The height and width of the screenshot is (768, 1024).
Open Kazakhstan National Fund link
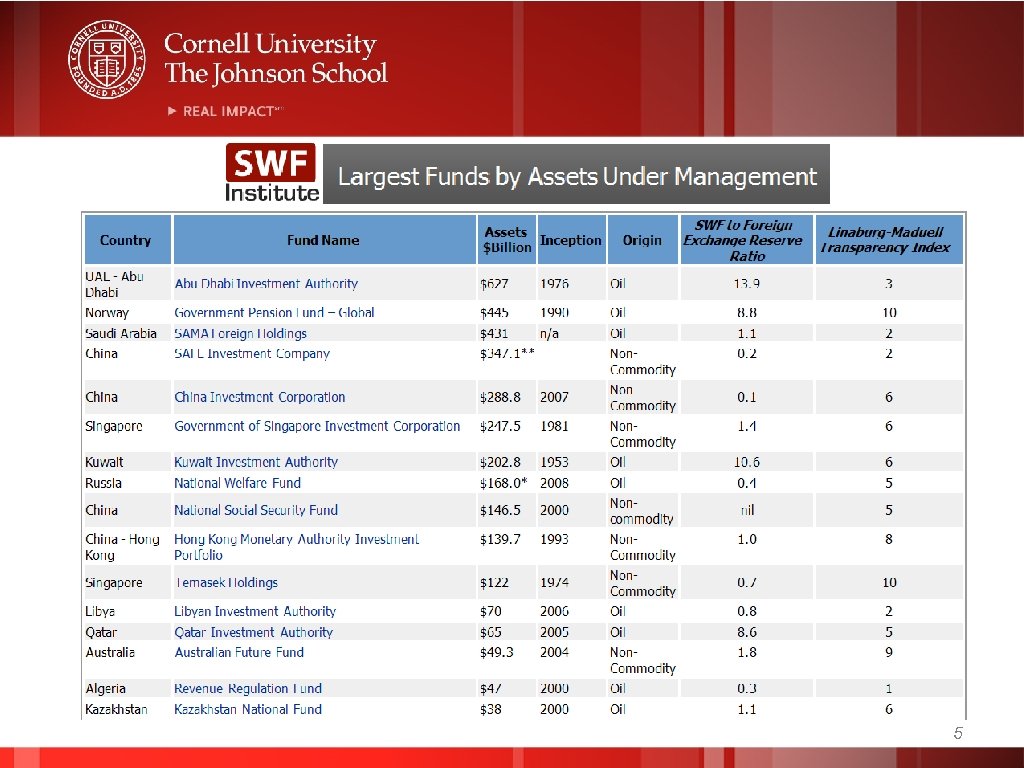(248, 709)
